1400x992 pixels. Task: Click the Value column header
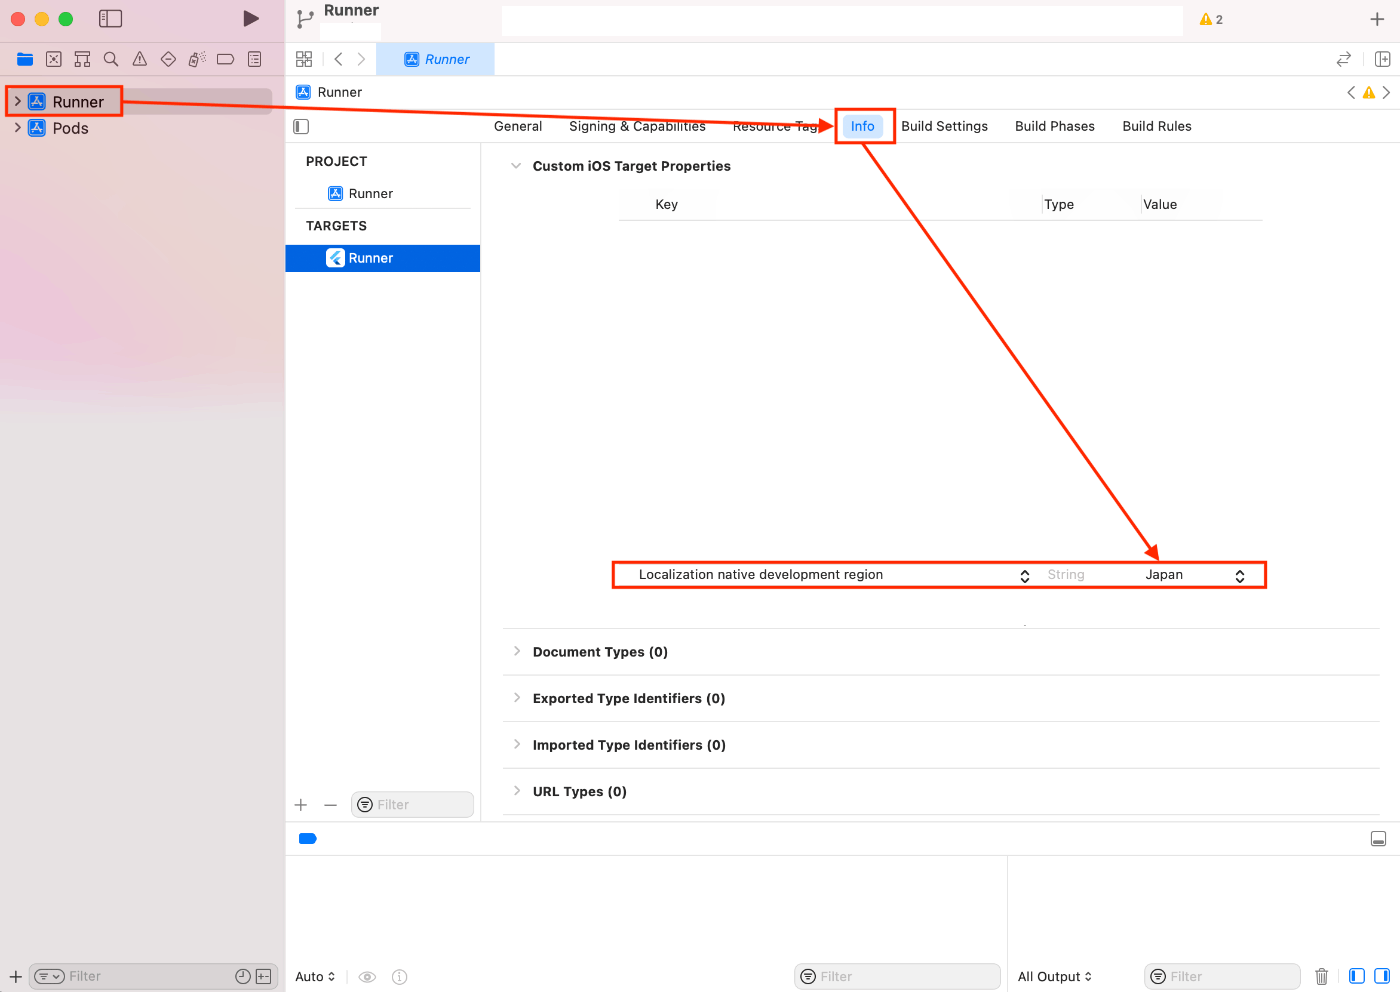pyautogui.click(x=1160, y=204)
